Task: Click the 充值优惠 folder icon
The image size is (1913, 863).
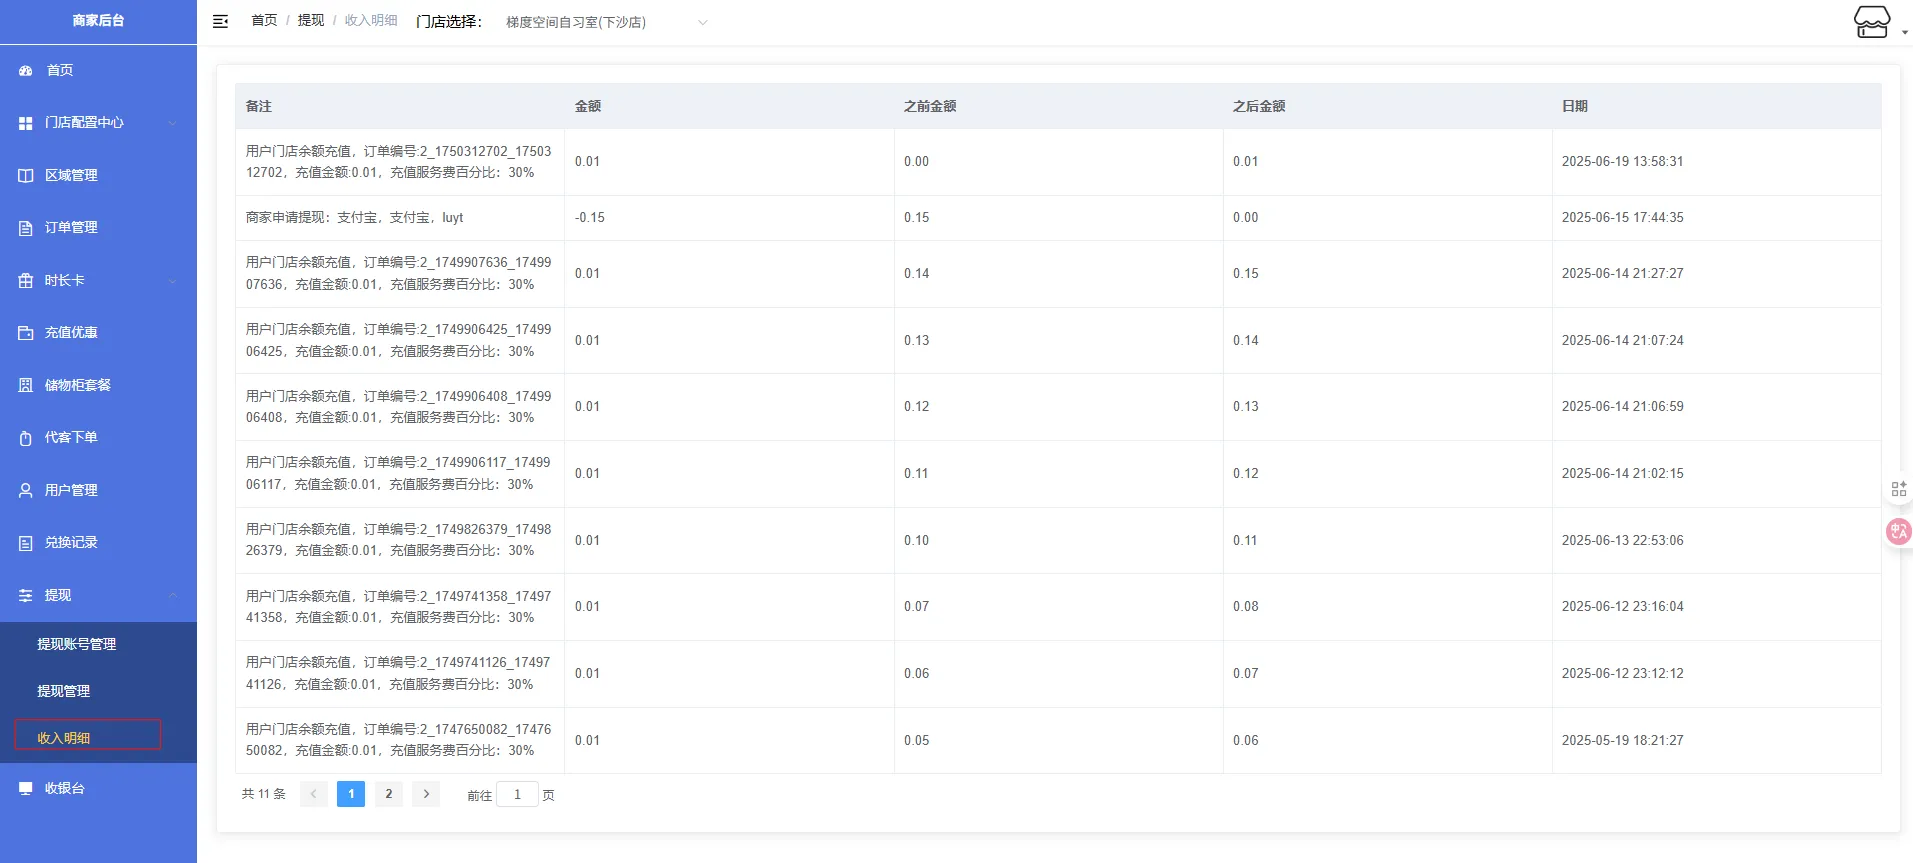Action: point(26,333)
